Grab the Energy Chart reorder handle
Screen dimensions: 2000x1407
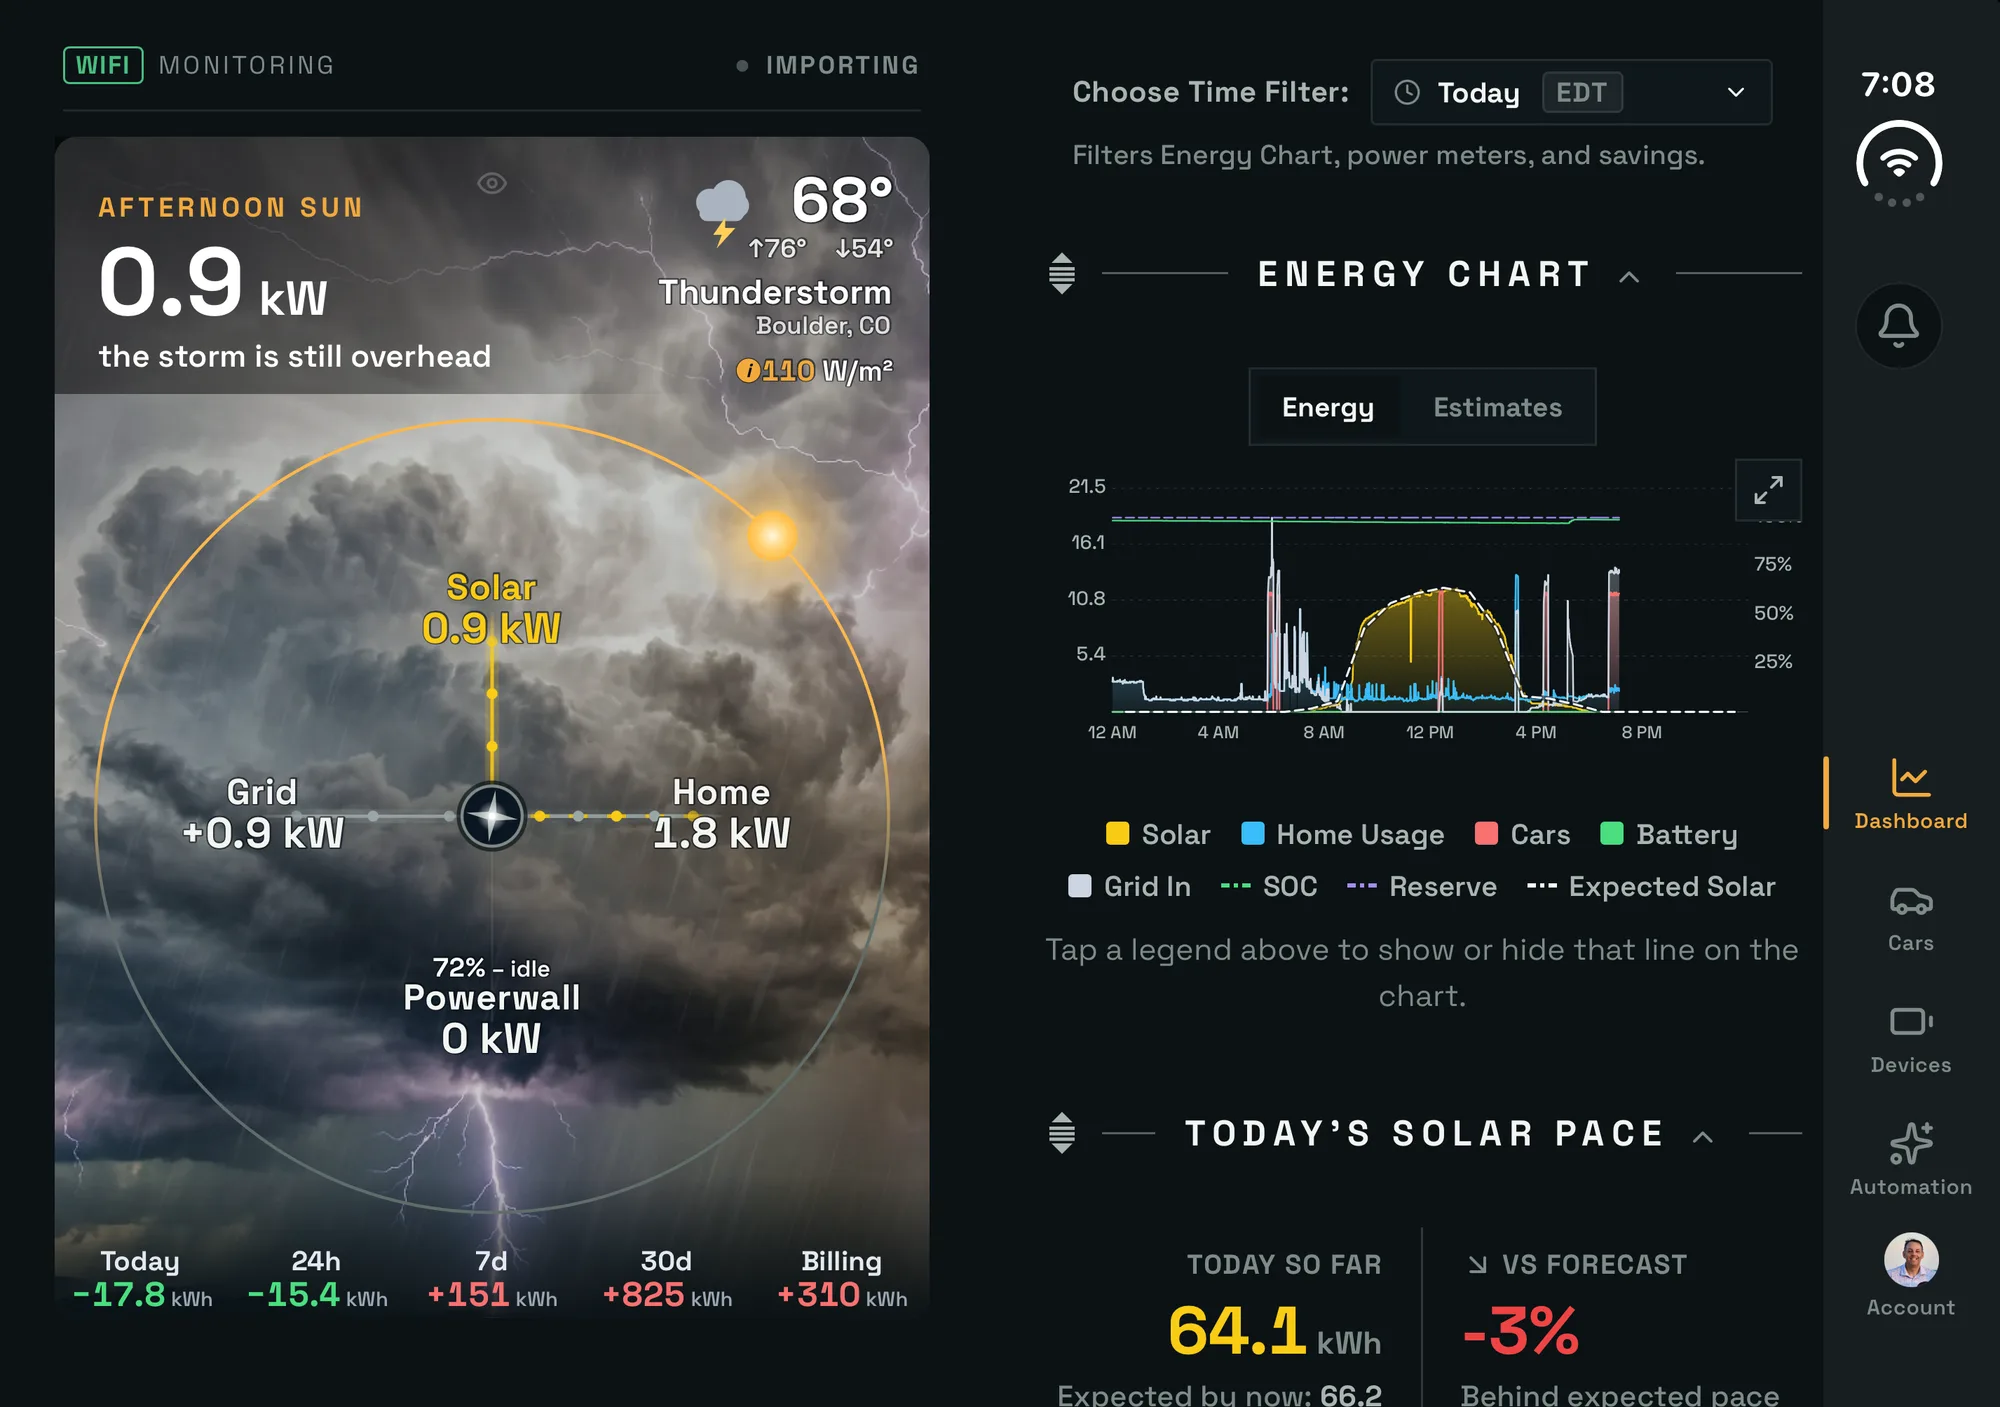(1062, 273)
